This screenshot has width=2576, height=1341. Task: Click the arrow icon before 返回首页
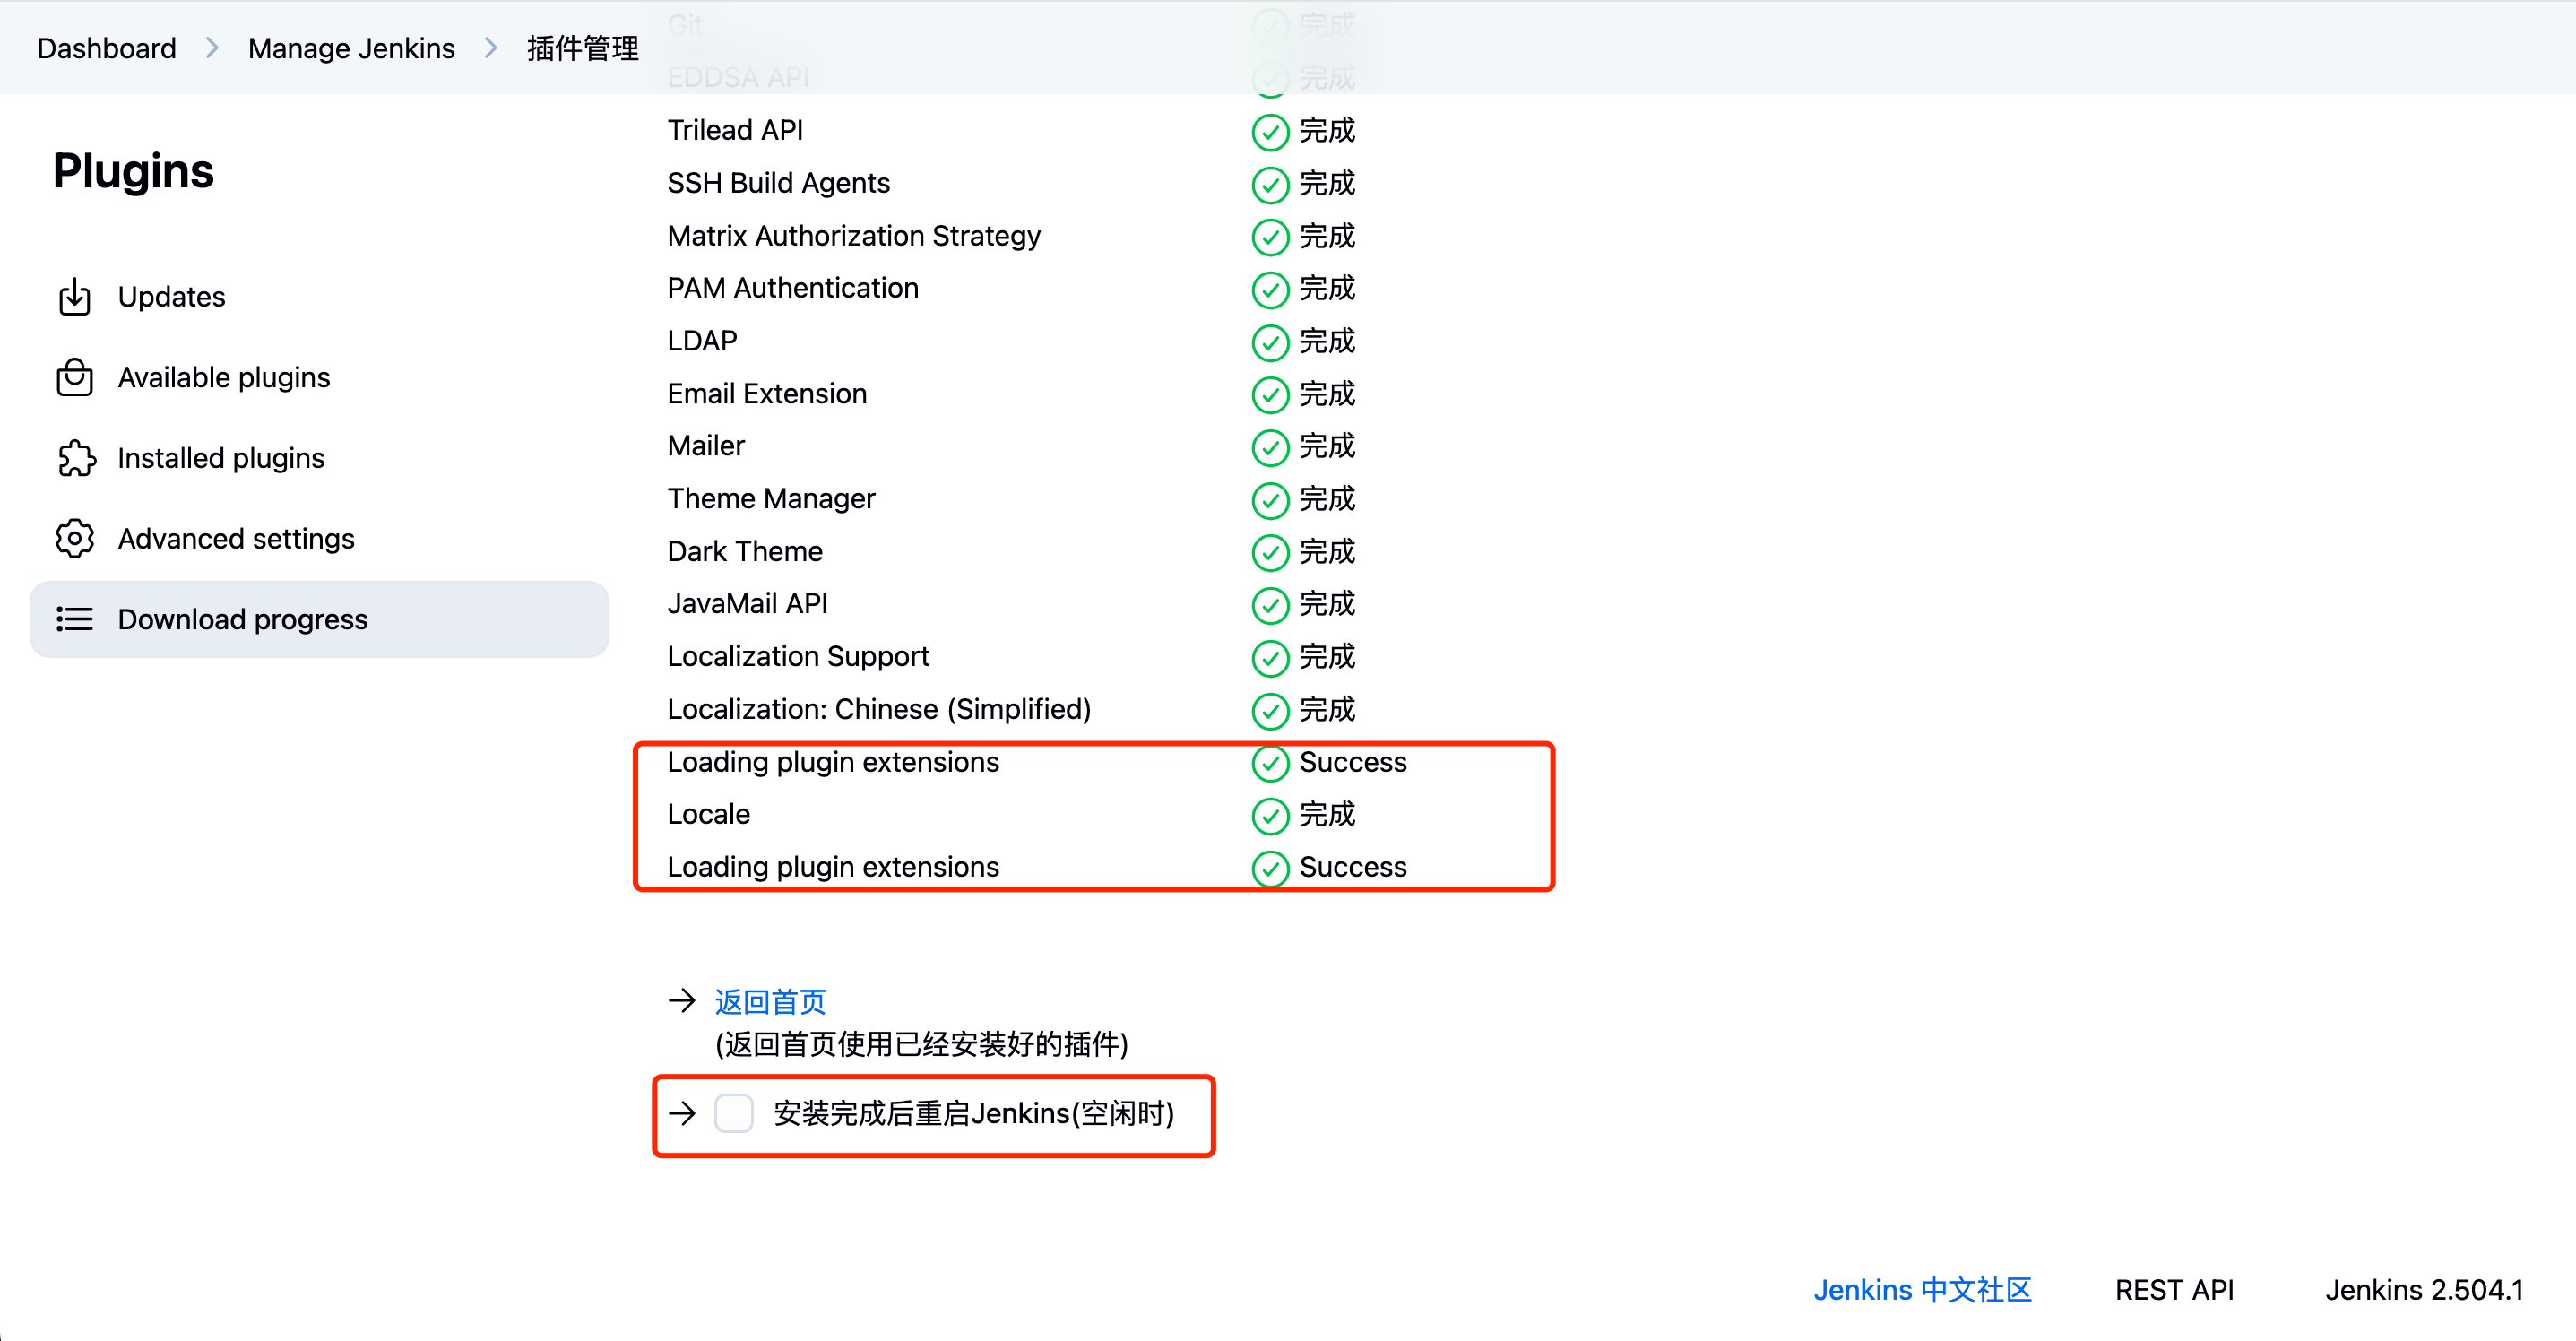682,1000
